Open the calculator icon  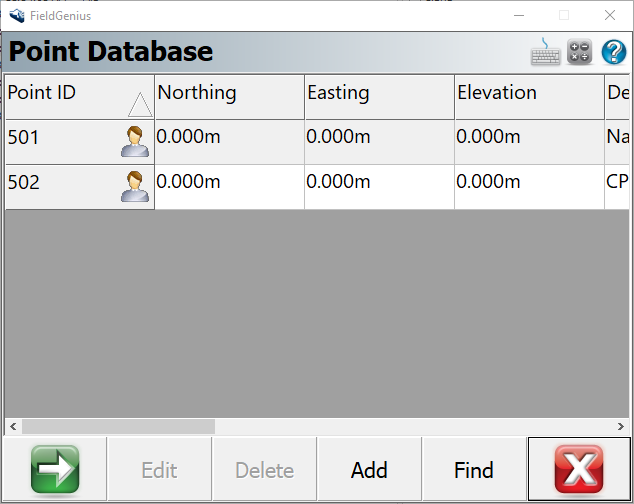click(580, 52)
